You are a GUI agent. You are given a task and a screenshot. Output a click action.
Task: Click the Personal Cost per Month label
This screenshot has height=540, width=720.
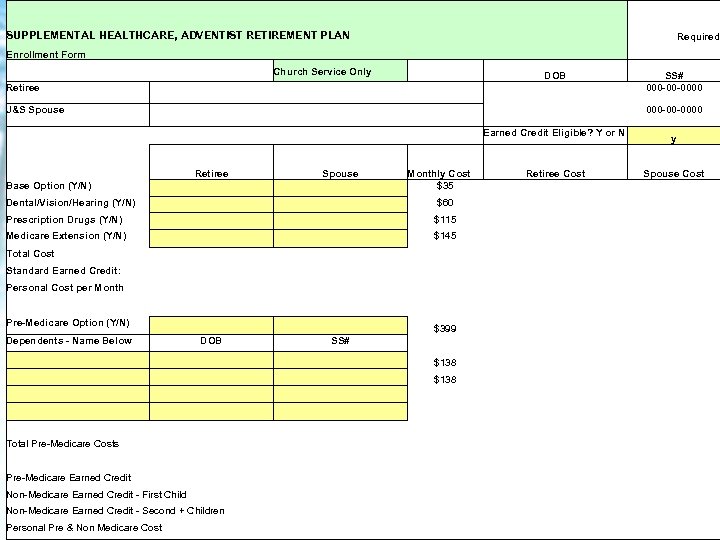[65, 287]
